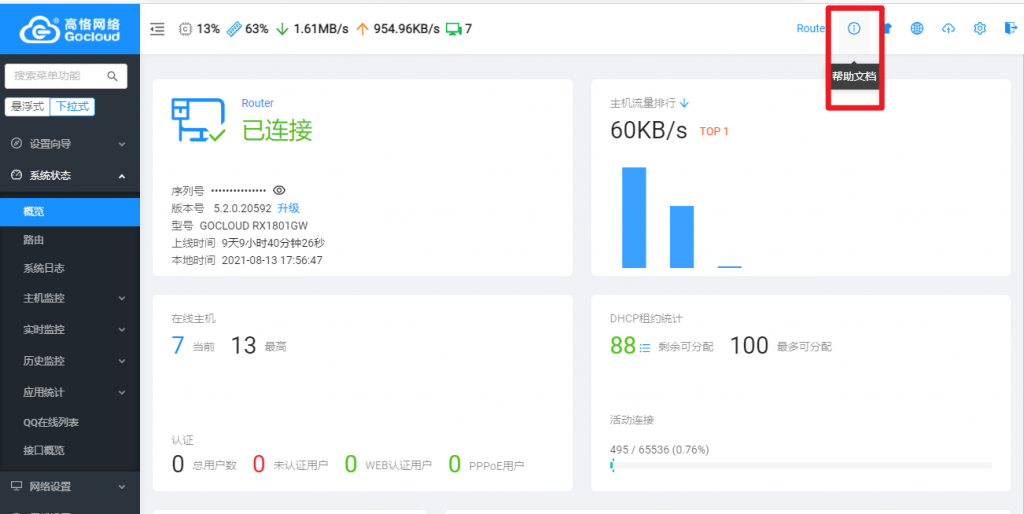The image size is (1024, 514).
Task: Expand the 设置向导 menu chevron
Action: click(121, 144)
